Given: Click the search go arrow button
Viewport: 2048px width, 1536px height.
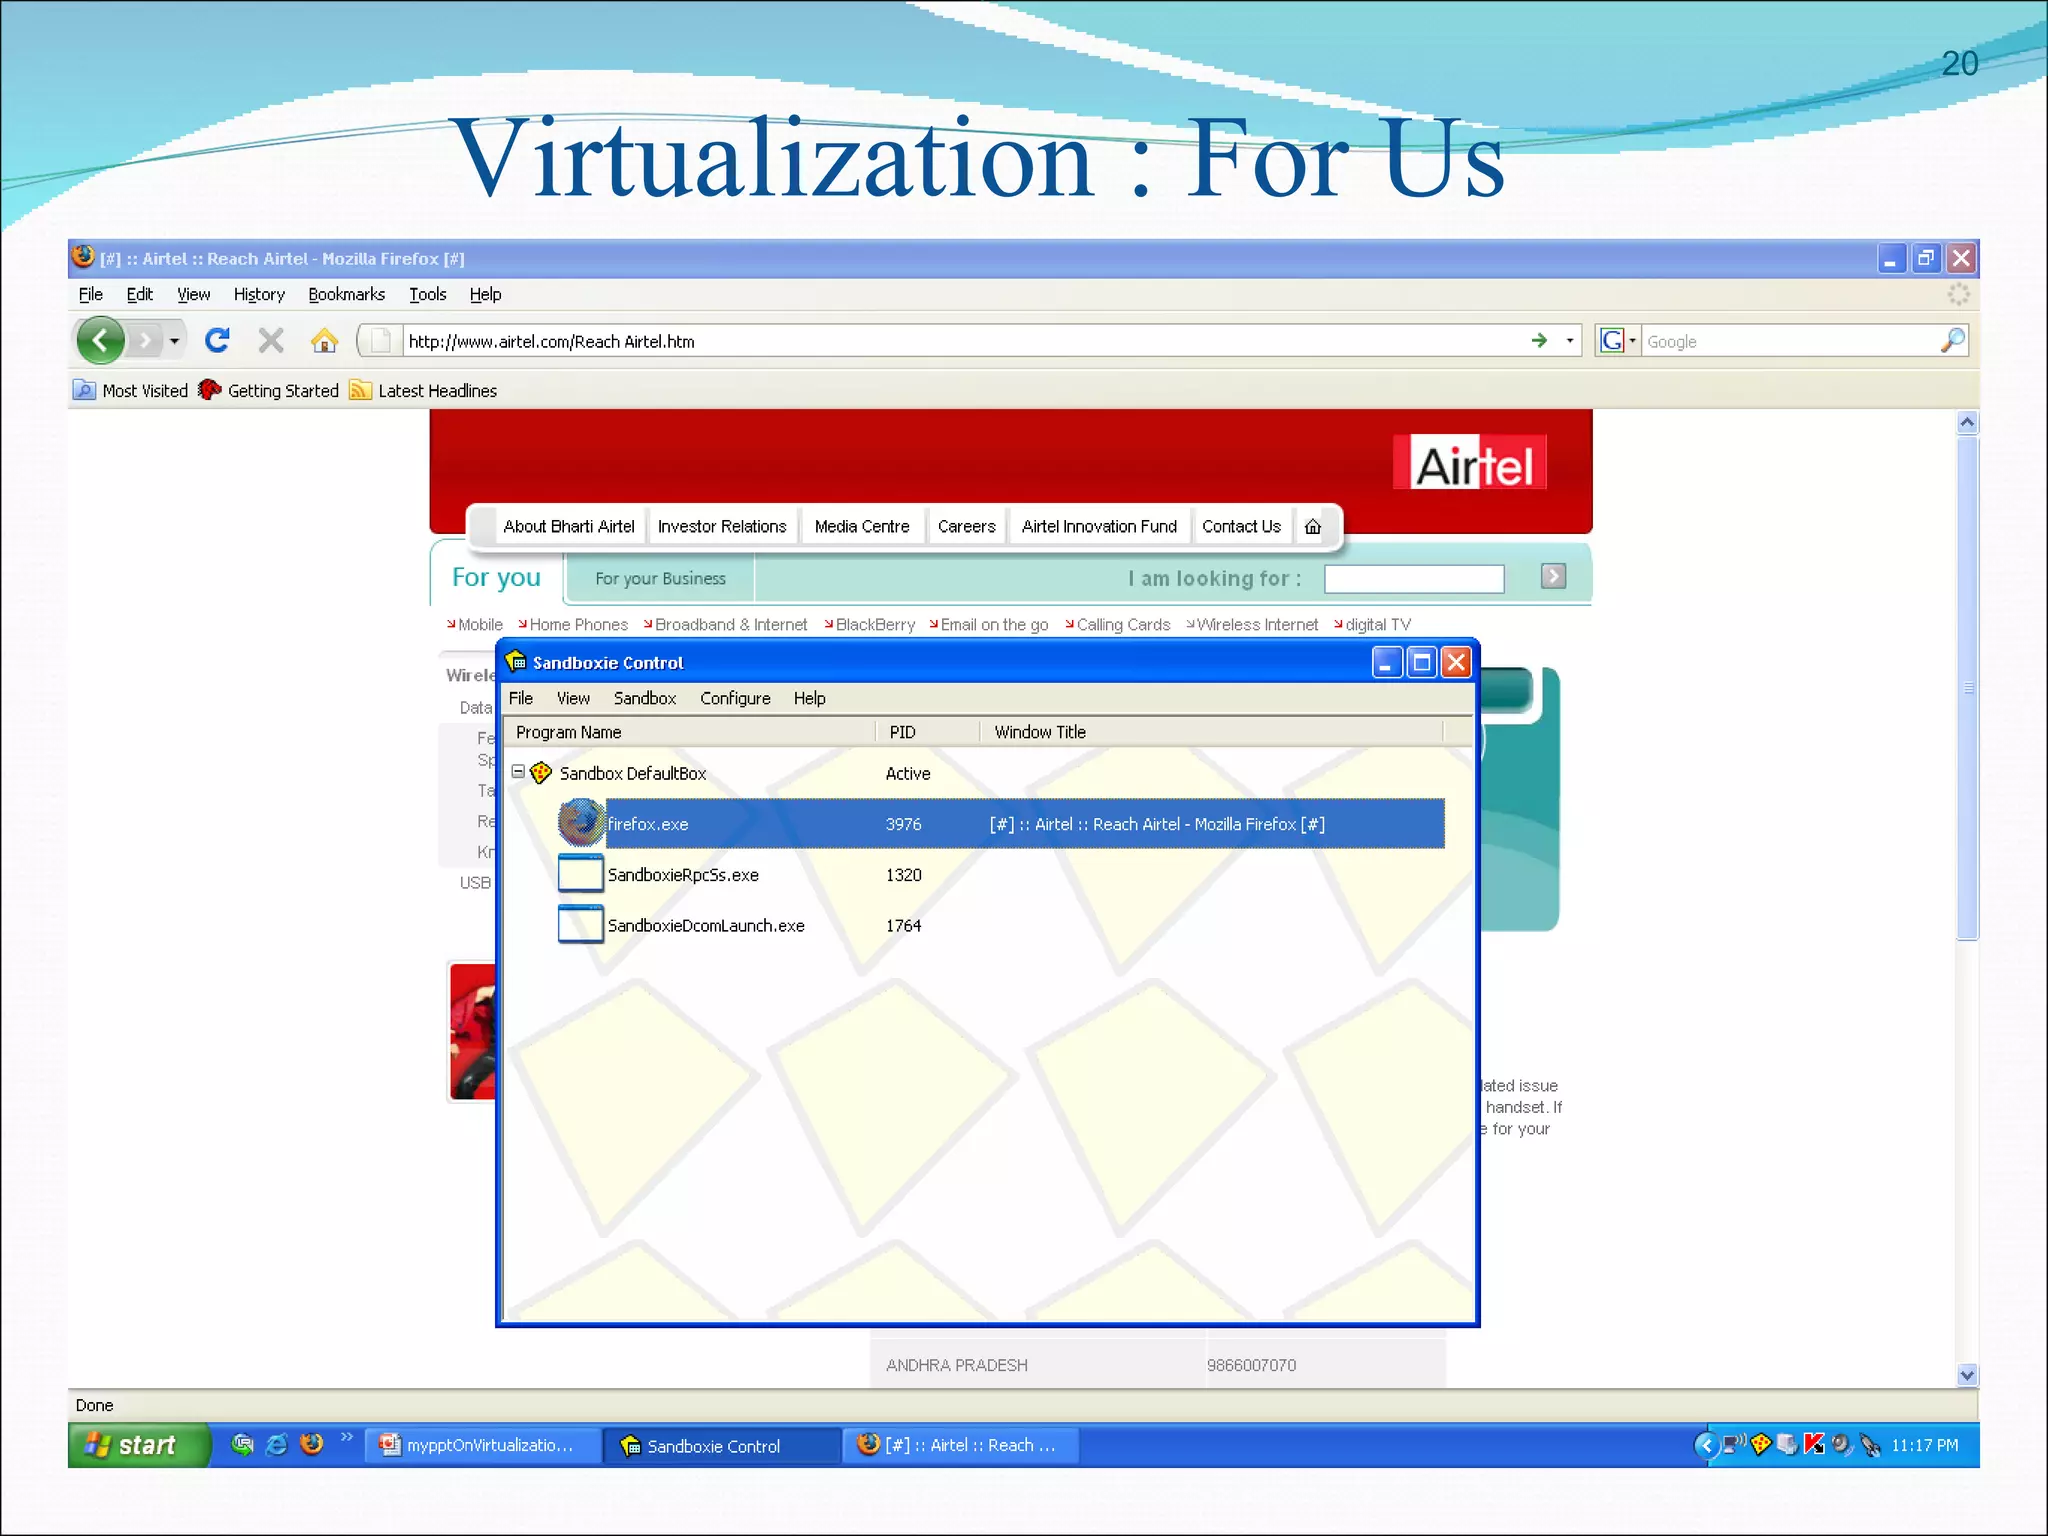Looking at the screenshot, I should 1553,576.
